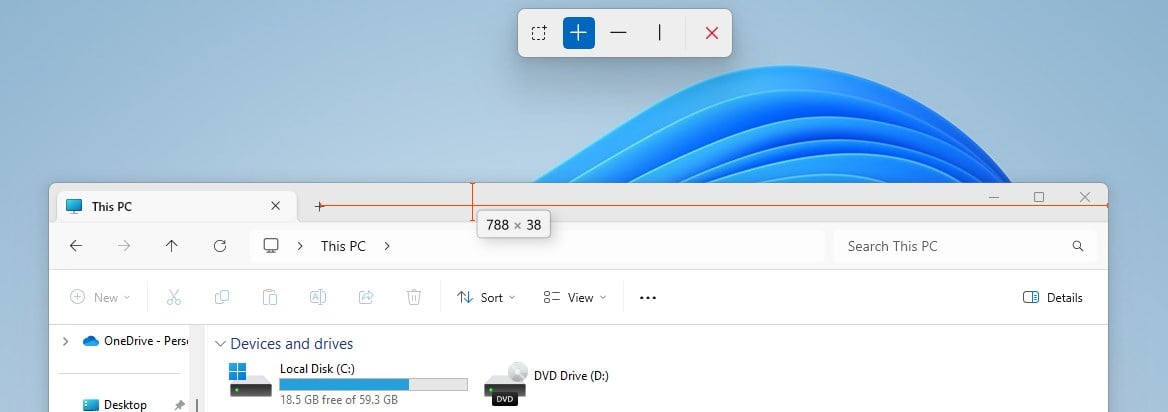
Task: Refresh the This PC view
Action: [x=220, y=246]
